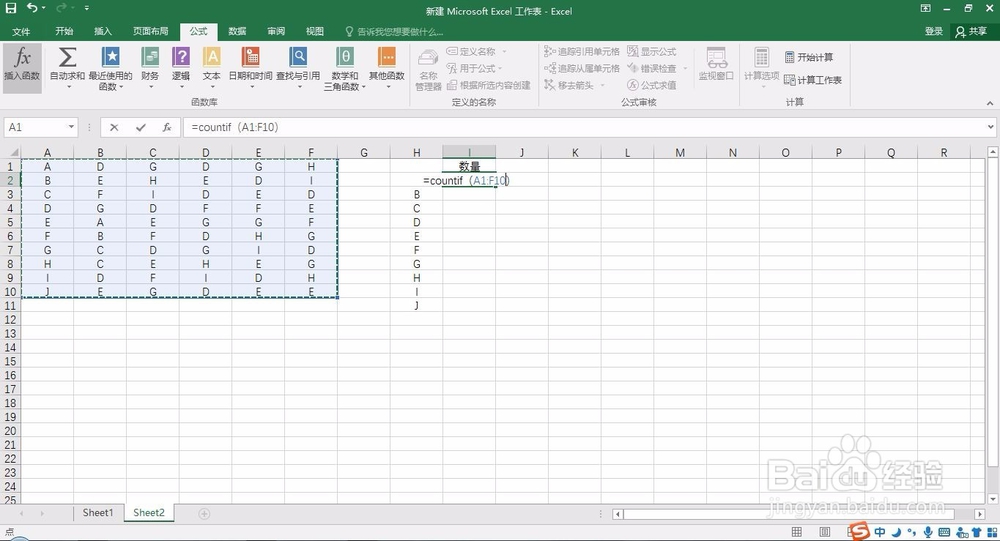
Task: Click the fx icon beside formula bar
Action: point(166,127)
